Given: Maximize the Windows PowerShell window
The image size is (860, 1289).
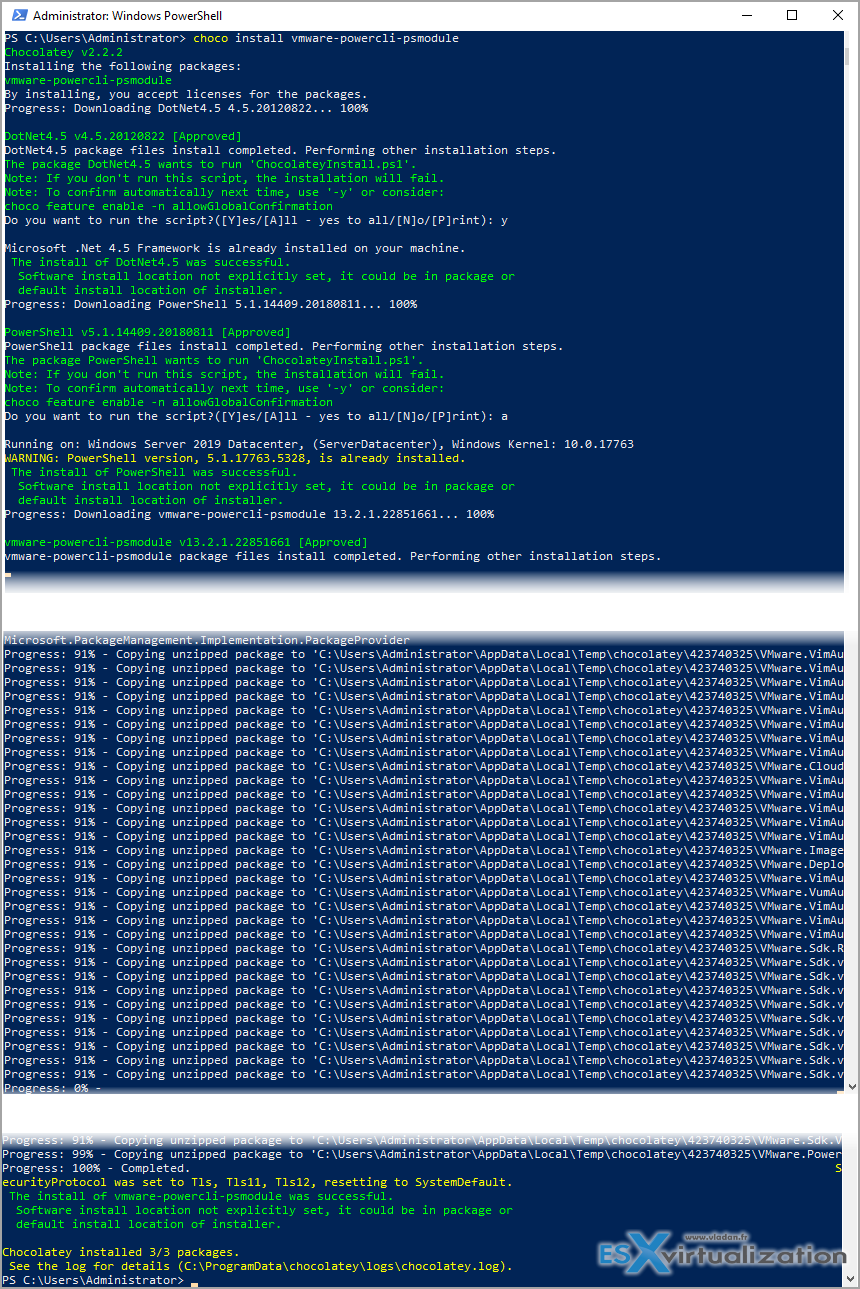Looking at the screenshot, I should pyautogui.click(x=791, y=16).
